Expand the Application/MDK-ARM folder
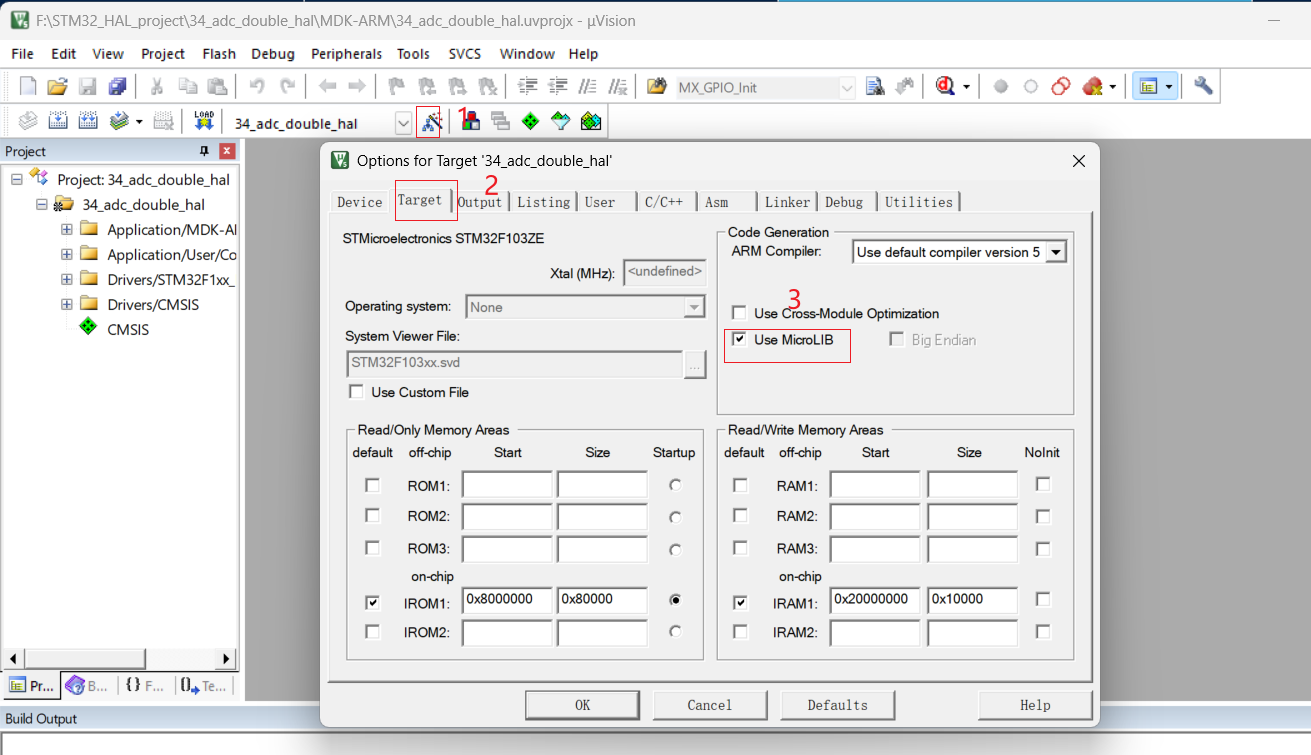The width and height of the screenshot is (1311, 755). coord(67,229)
